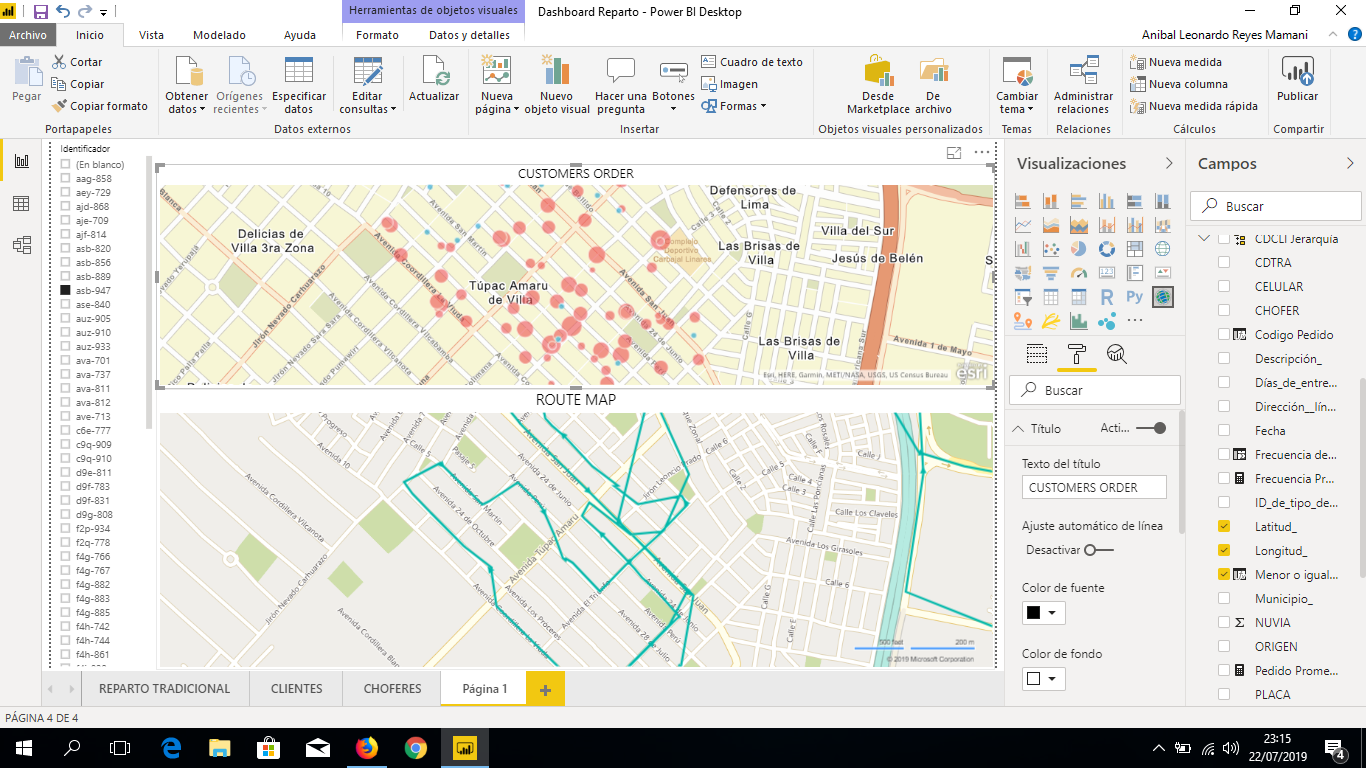This screenshot has width=1366, height=768.
Task: Insert a Python script visual
Action: click(x=1134, y=297)
